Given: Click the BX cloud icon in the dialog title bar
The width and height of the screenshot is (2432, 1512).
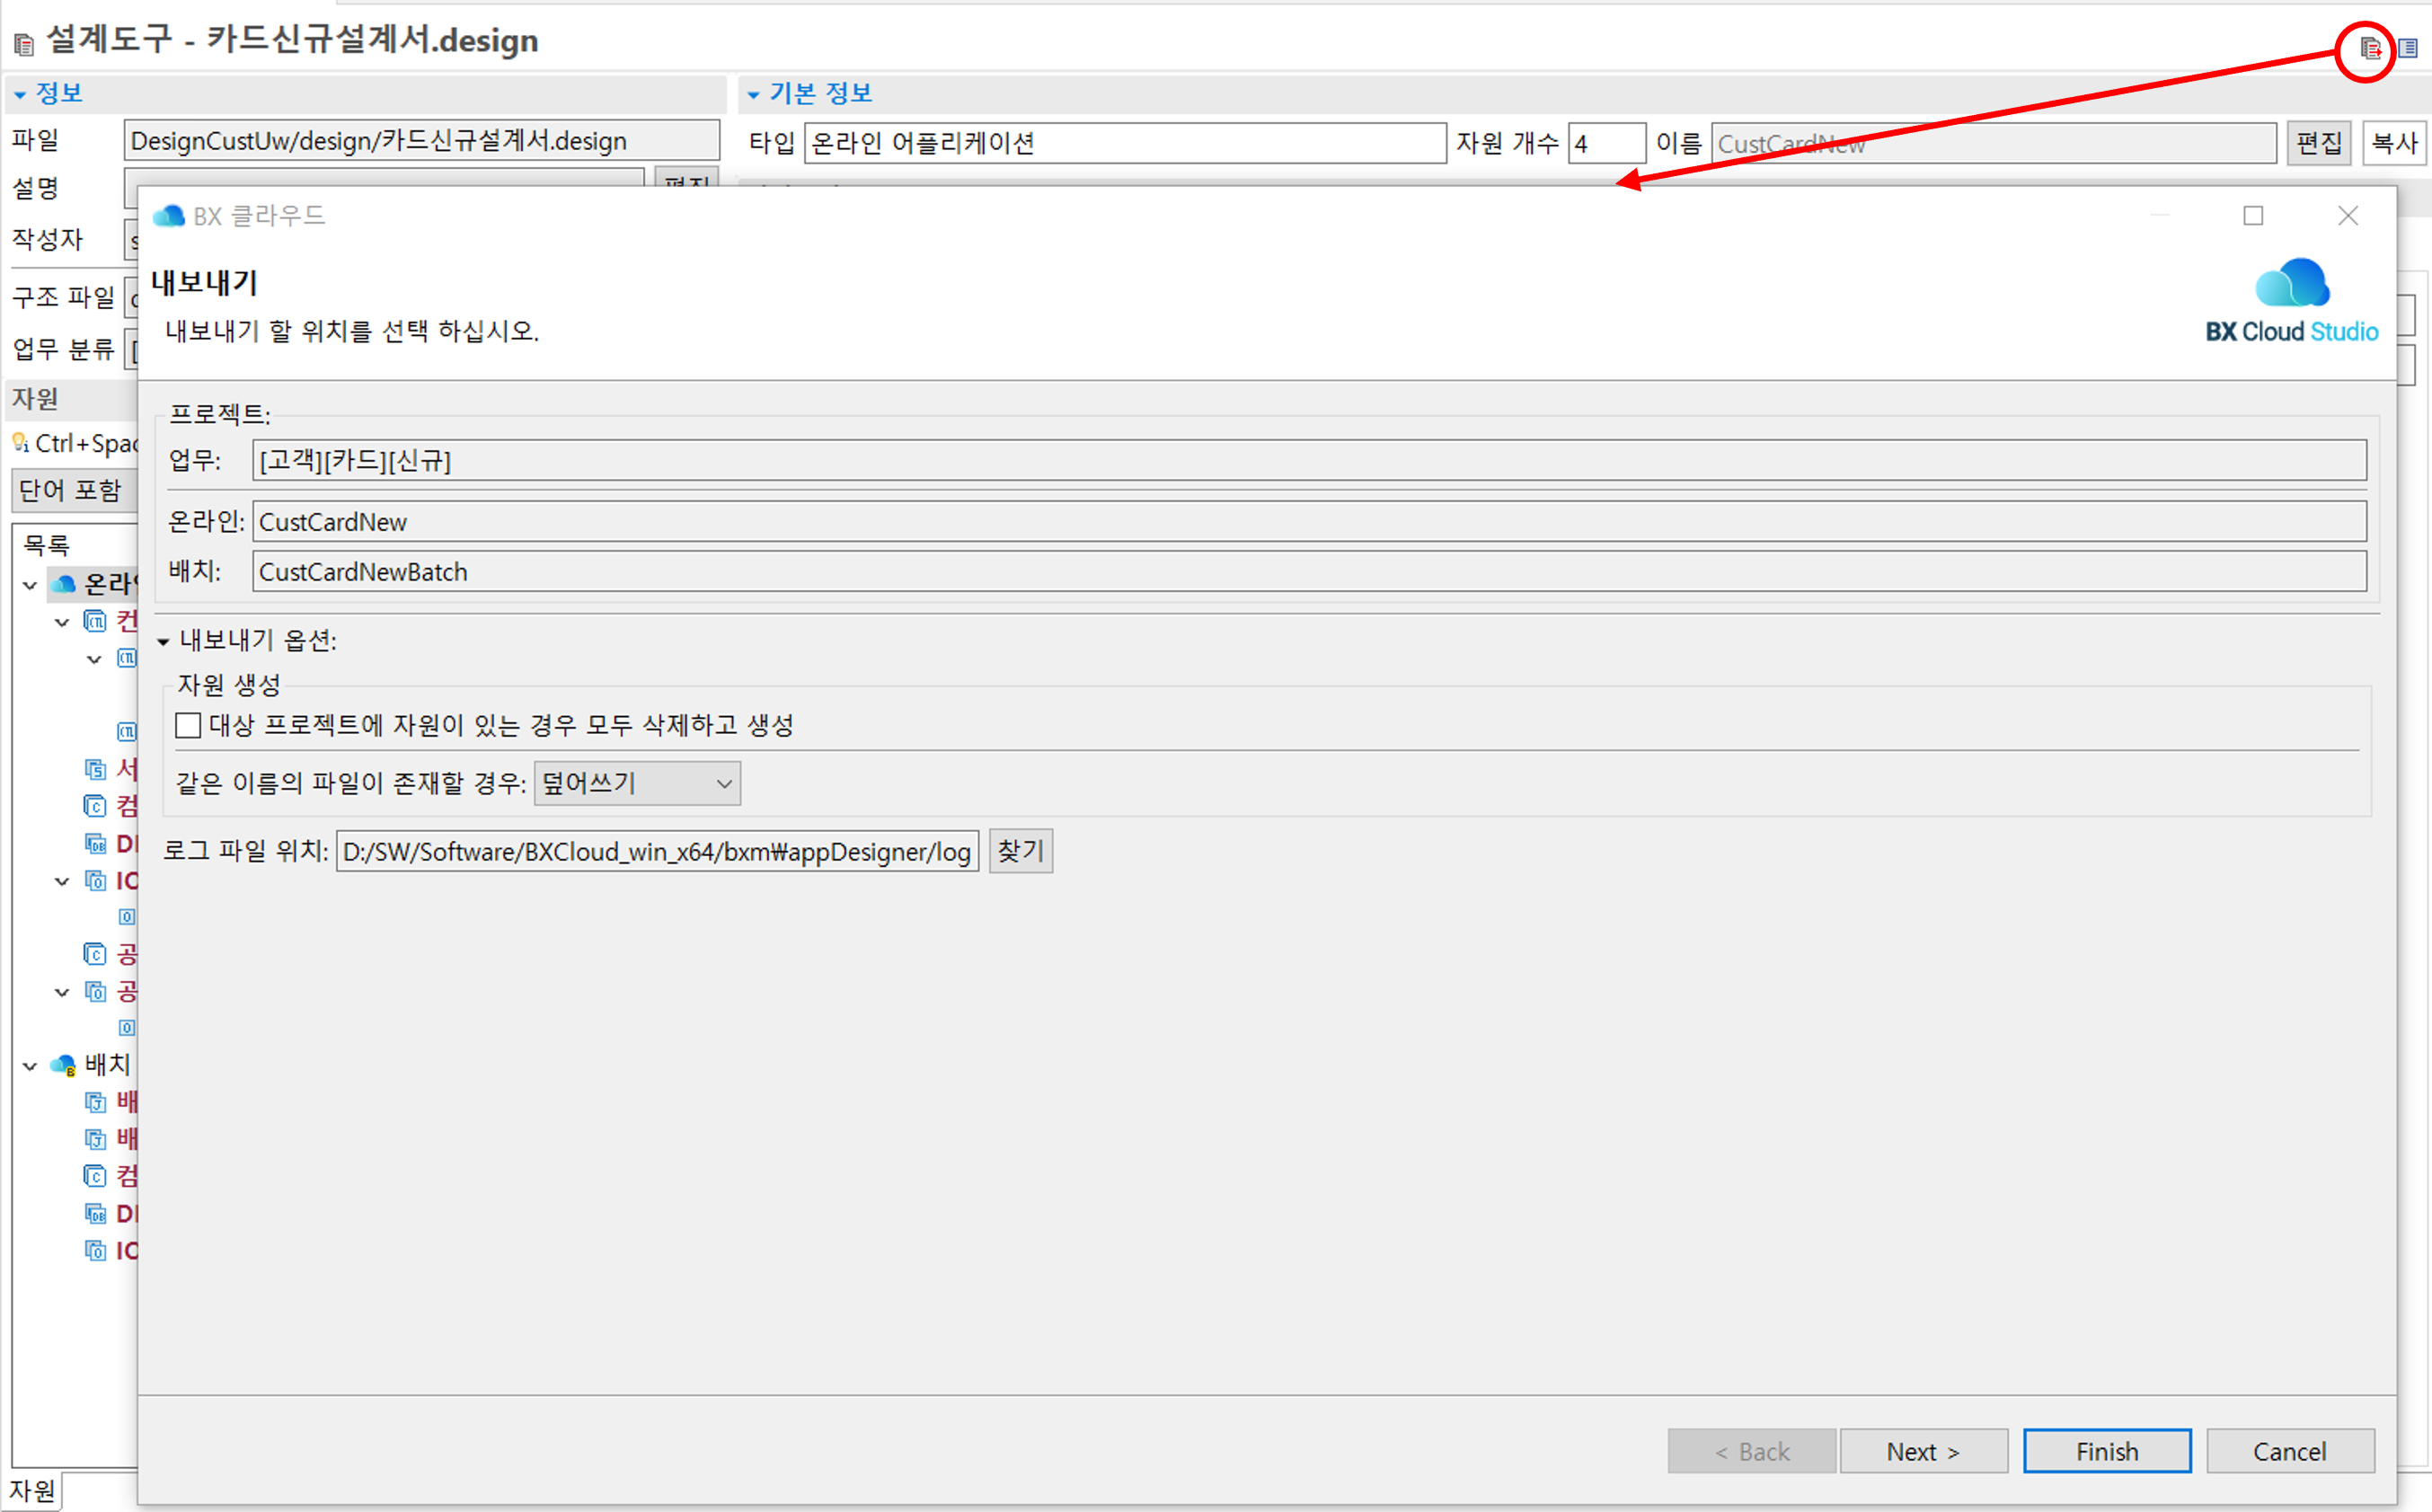Looking at the screenshot, I should click(169, 215).
